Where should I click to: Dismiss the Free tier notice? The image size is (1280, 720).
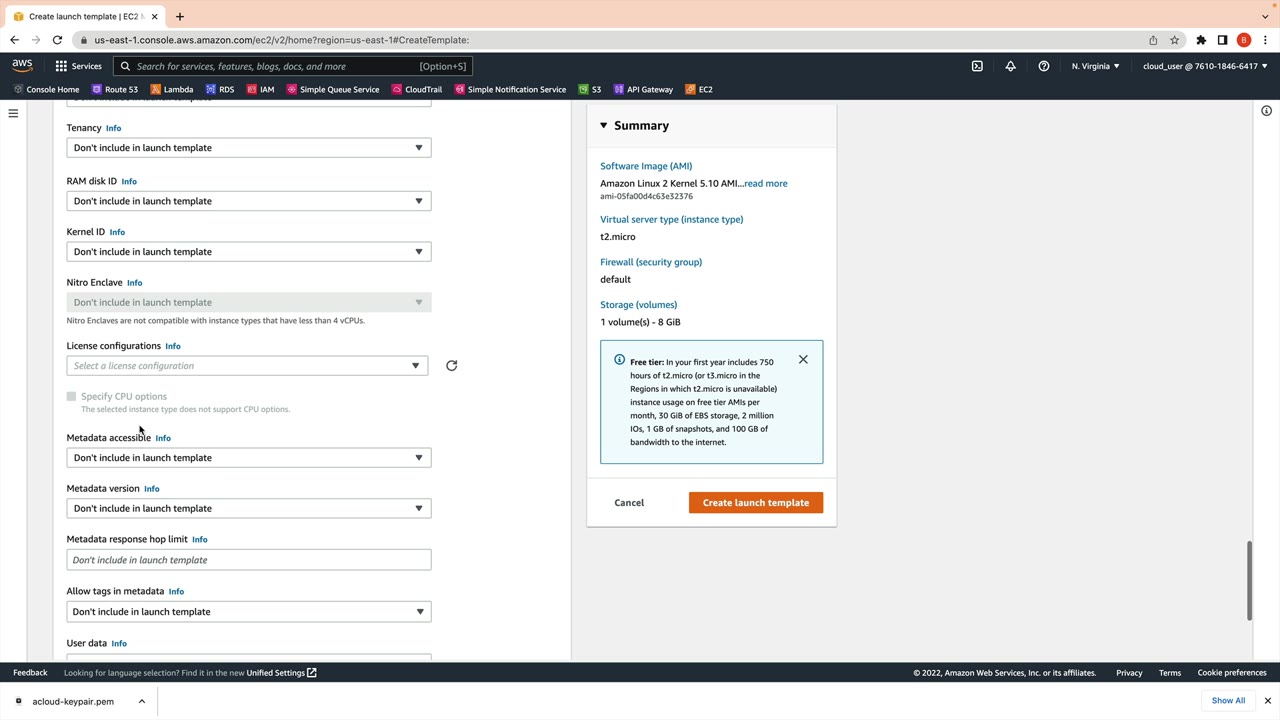(803, 360)
